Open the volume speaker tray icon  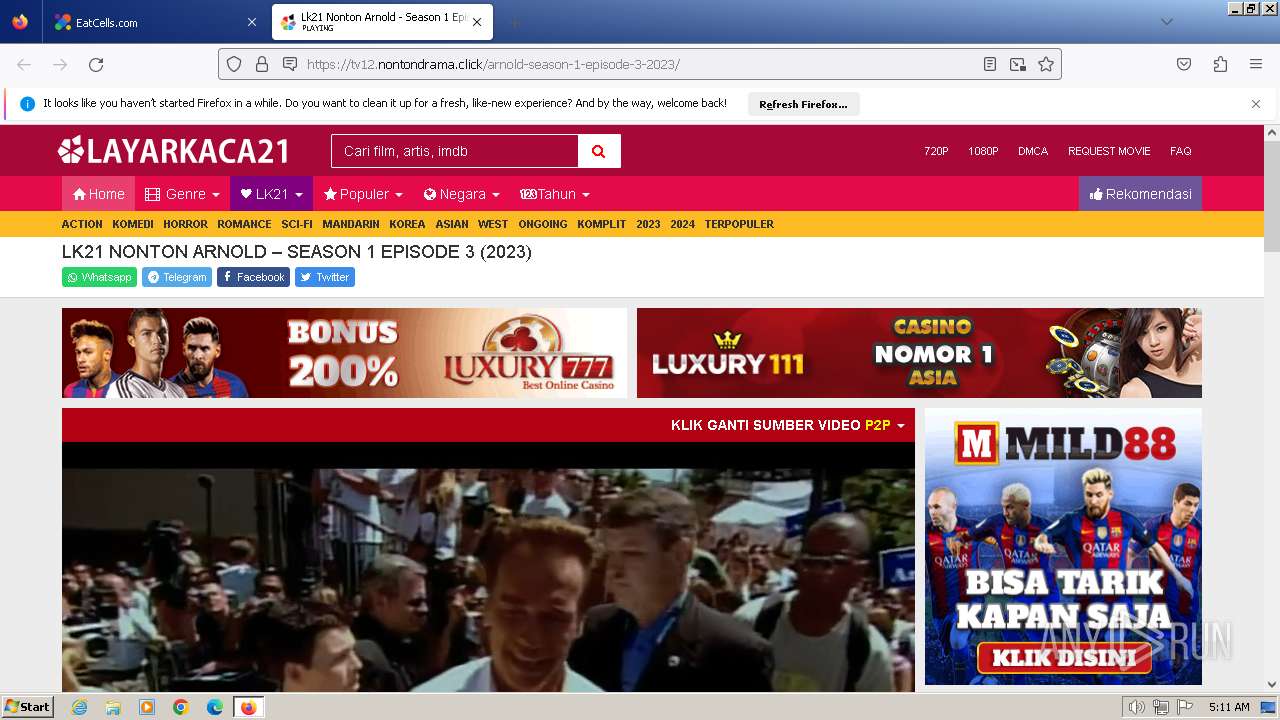coord(1136,707)
